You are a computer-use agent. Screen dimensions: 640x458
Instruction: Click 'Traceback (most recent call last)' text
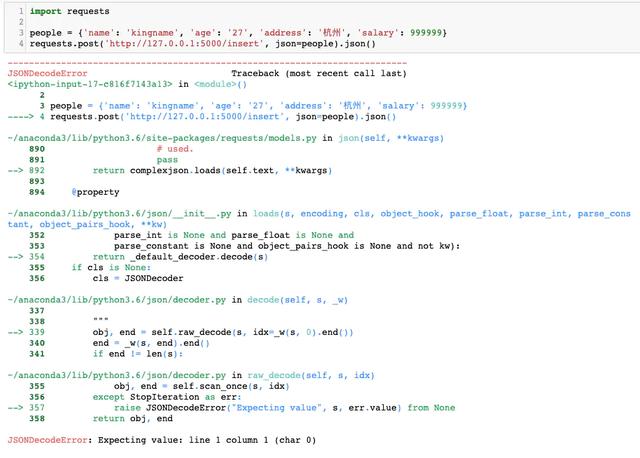(x=319, y=74)
